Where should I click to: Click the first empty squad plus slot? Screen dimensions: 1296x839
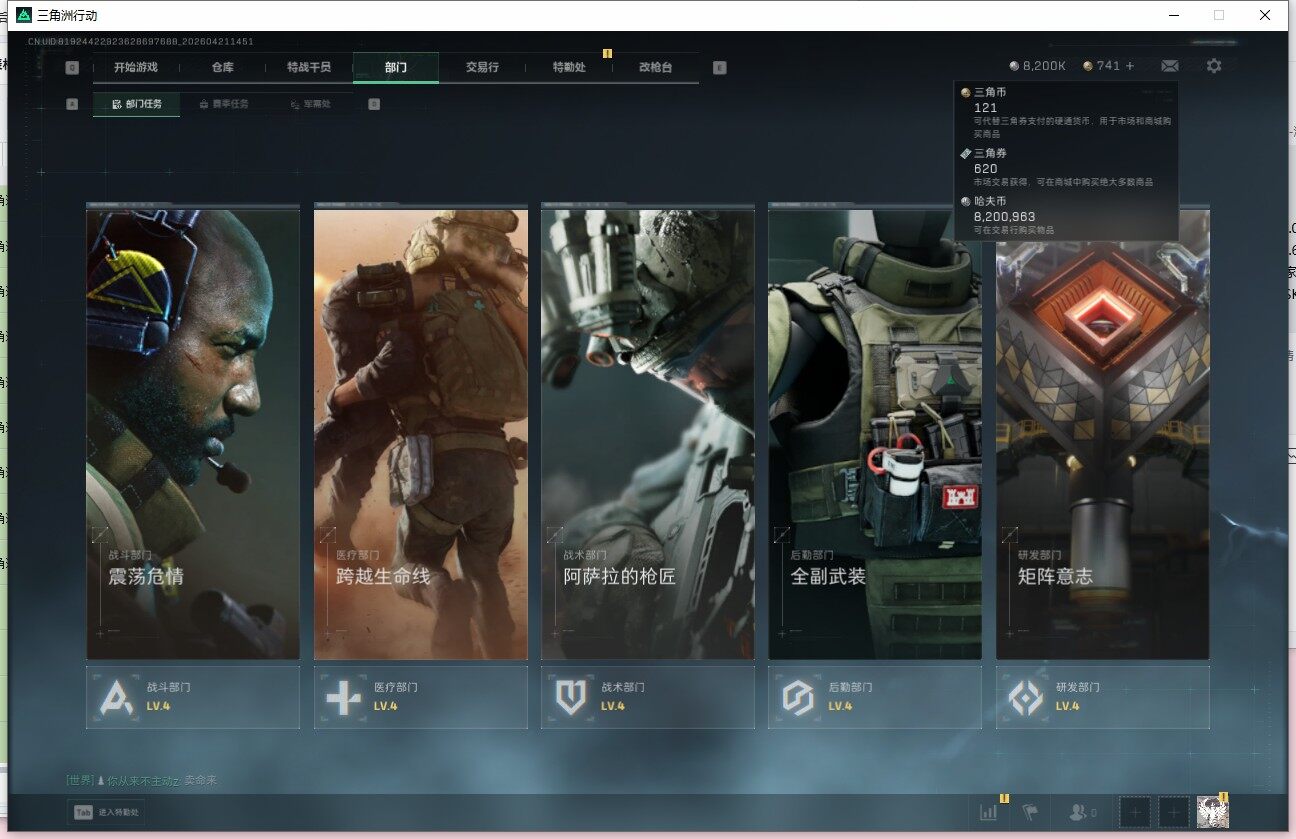pyautogui.click(x=1135, y=813)
